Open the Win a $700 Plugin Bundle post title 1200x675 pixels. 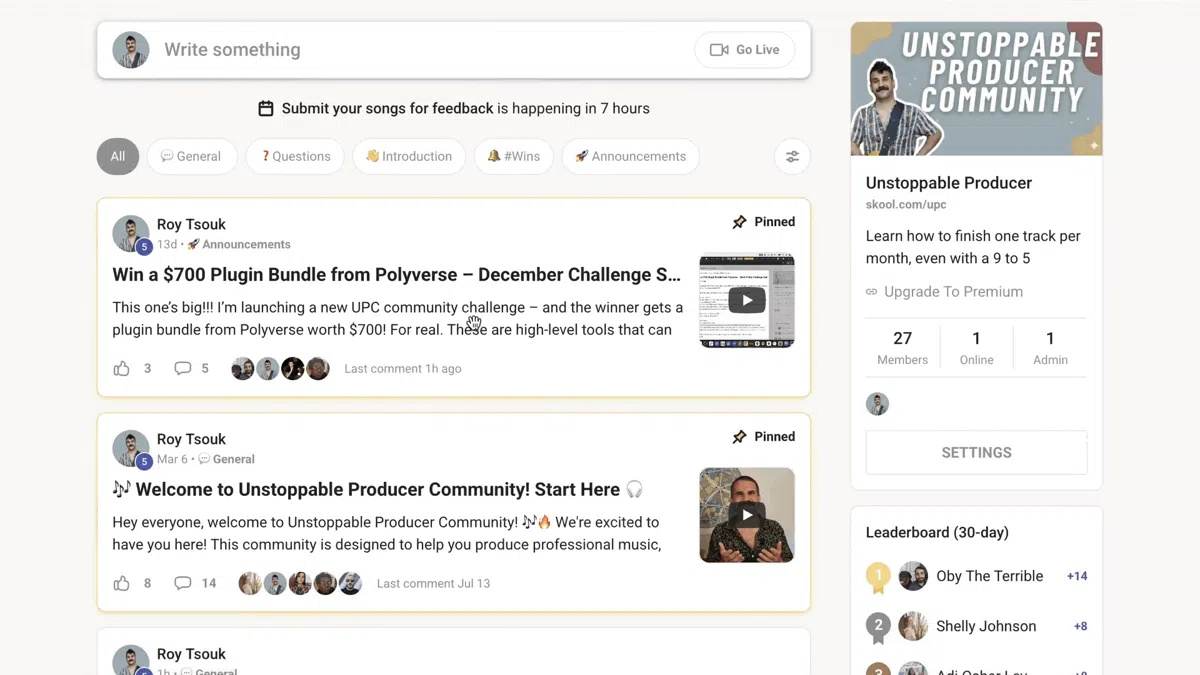pyautogui.click(x=397, y=275)
